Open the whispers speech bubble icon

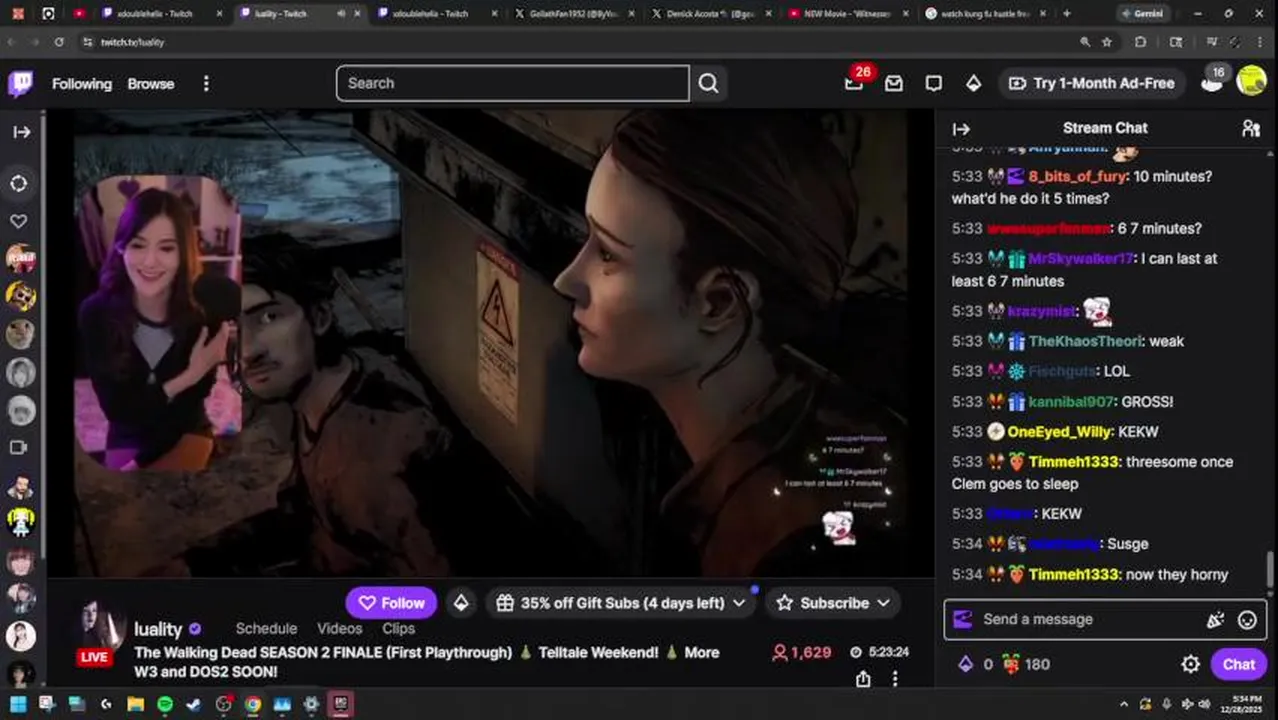[x=933, y=84]
